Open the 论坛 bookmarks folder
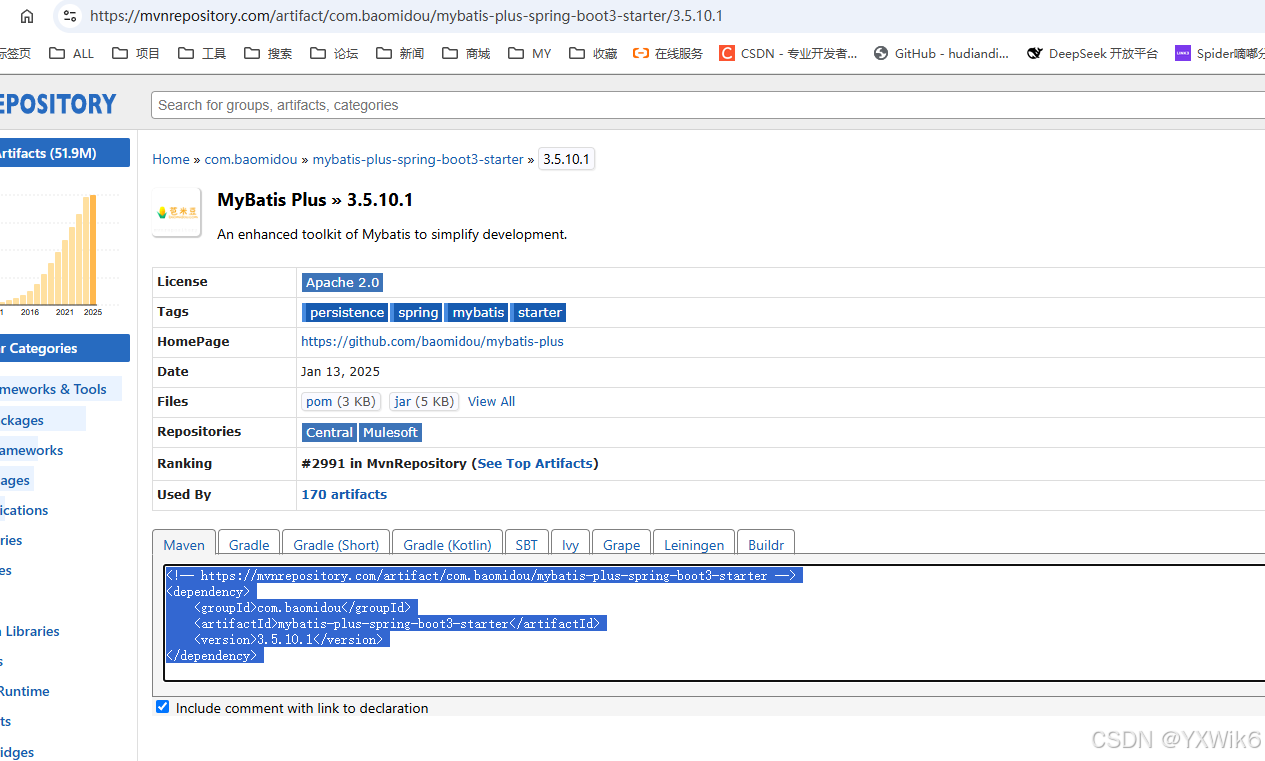The height and width of the screenshot is (761, 1265). pyautogui.click(x=334, y=54)
